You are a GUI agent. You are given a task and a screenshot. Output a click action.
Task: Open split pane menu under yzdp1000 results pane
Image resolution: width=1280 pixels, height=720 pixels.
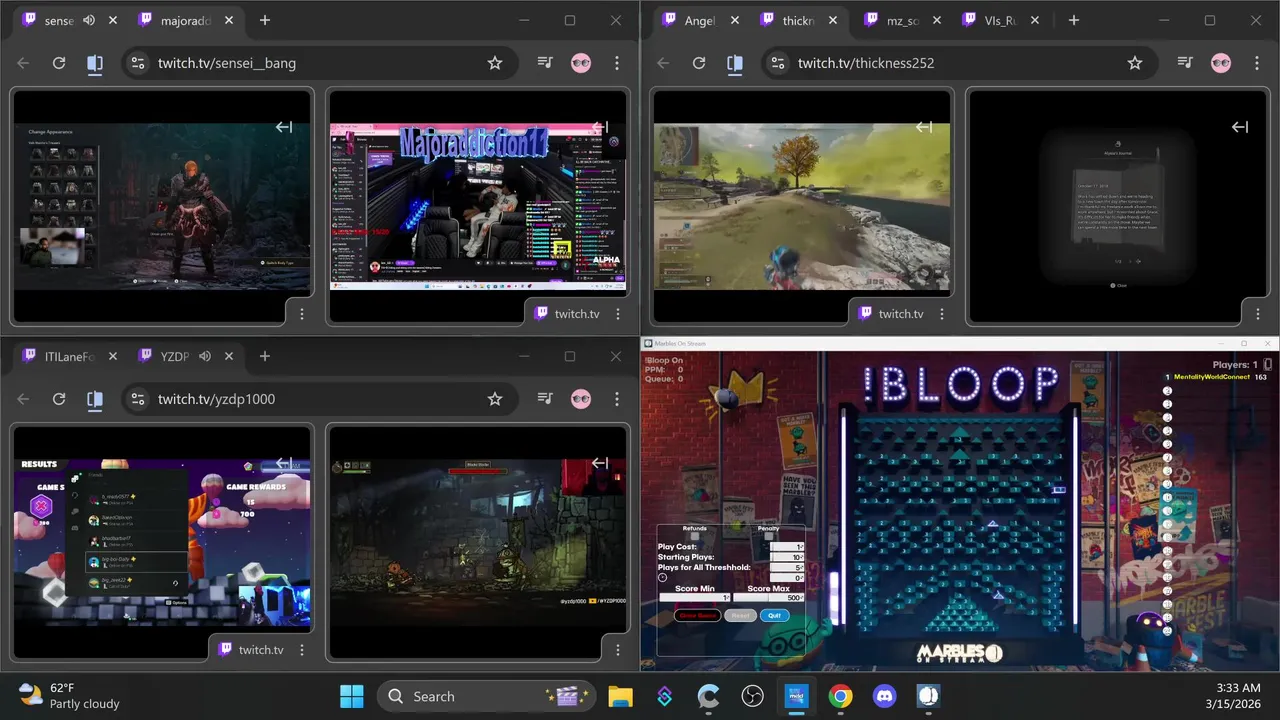[x=302, y=650]
